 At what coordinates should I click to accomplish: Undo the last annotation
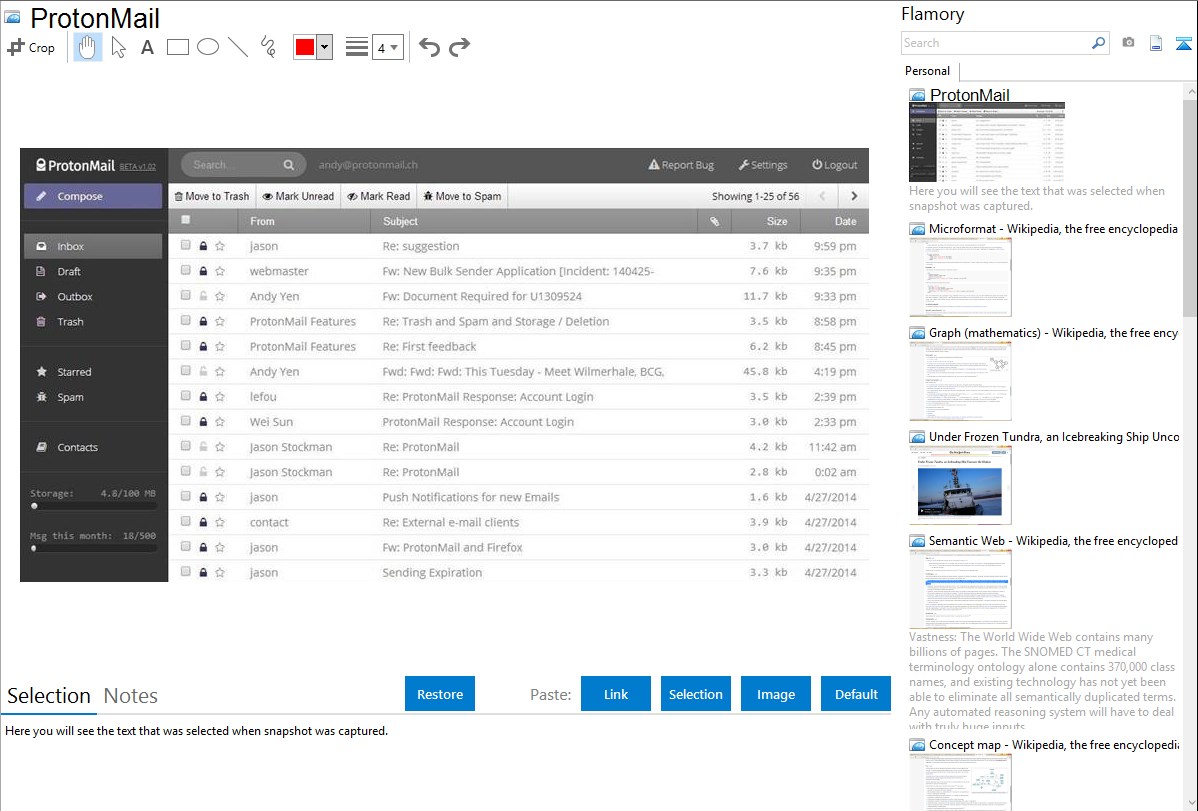coord(429,47)
